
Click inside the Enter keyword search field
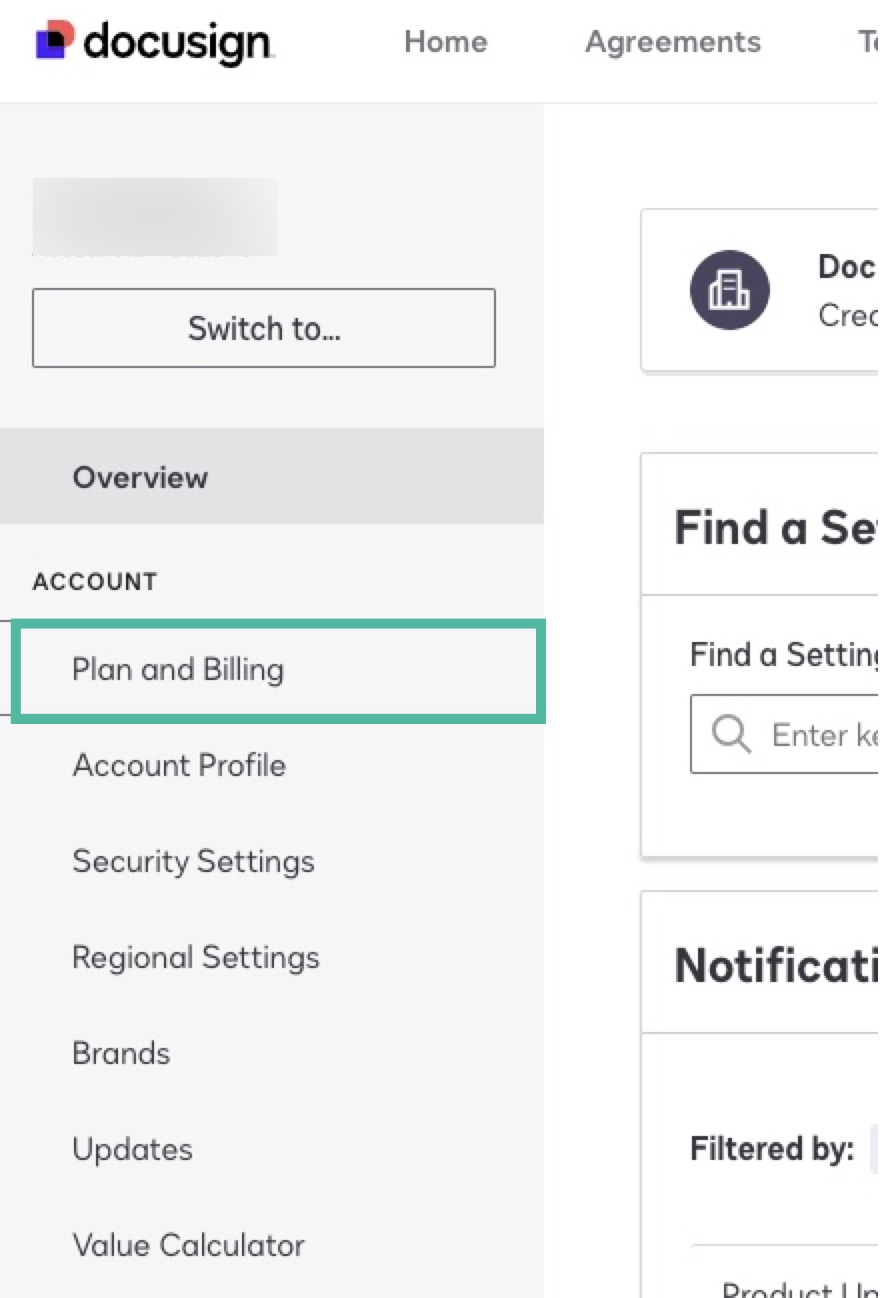810,734
